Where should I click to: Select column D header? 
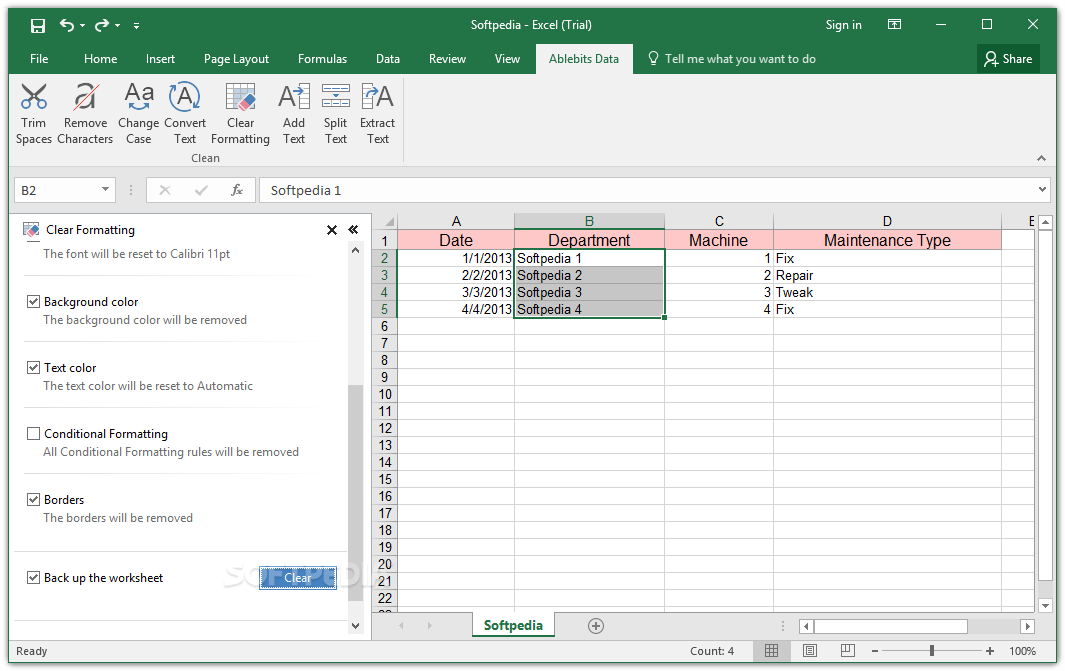(x=887, y=221)
